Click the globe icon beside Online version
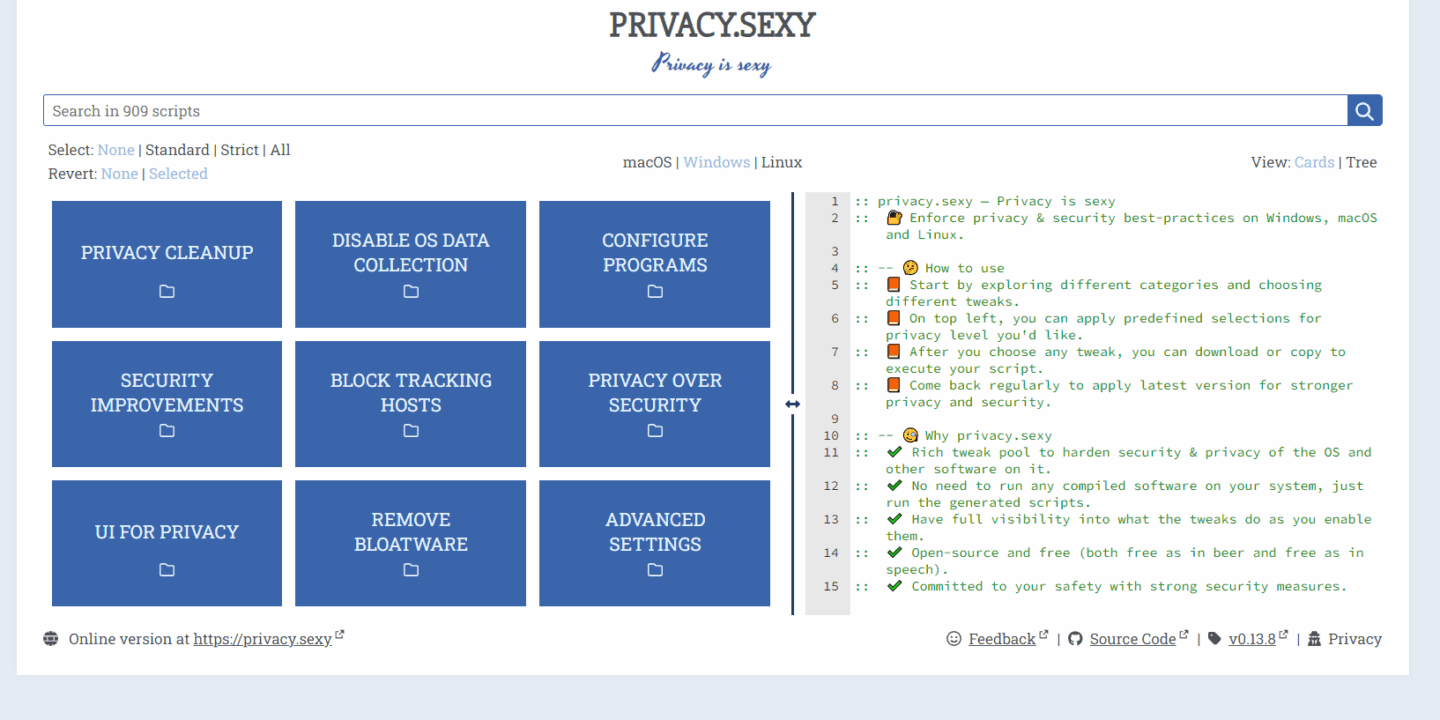This screenshot has height=720, width=1440. click(51, 638)
